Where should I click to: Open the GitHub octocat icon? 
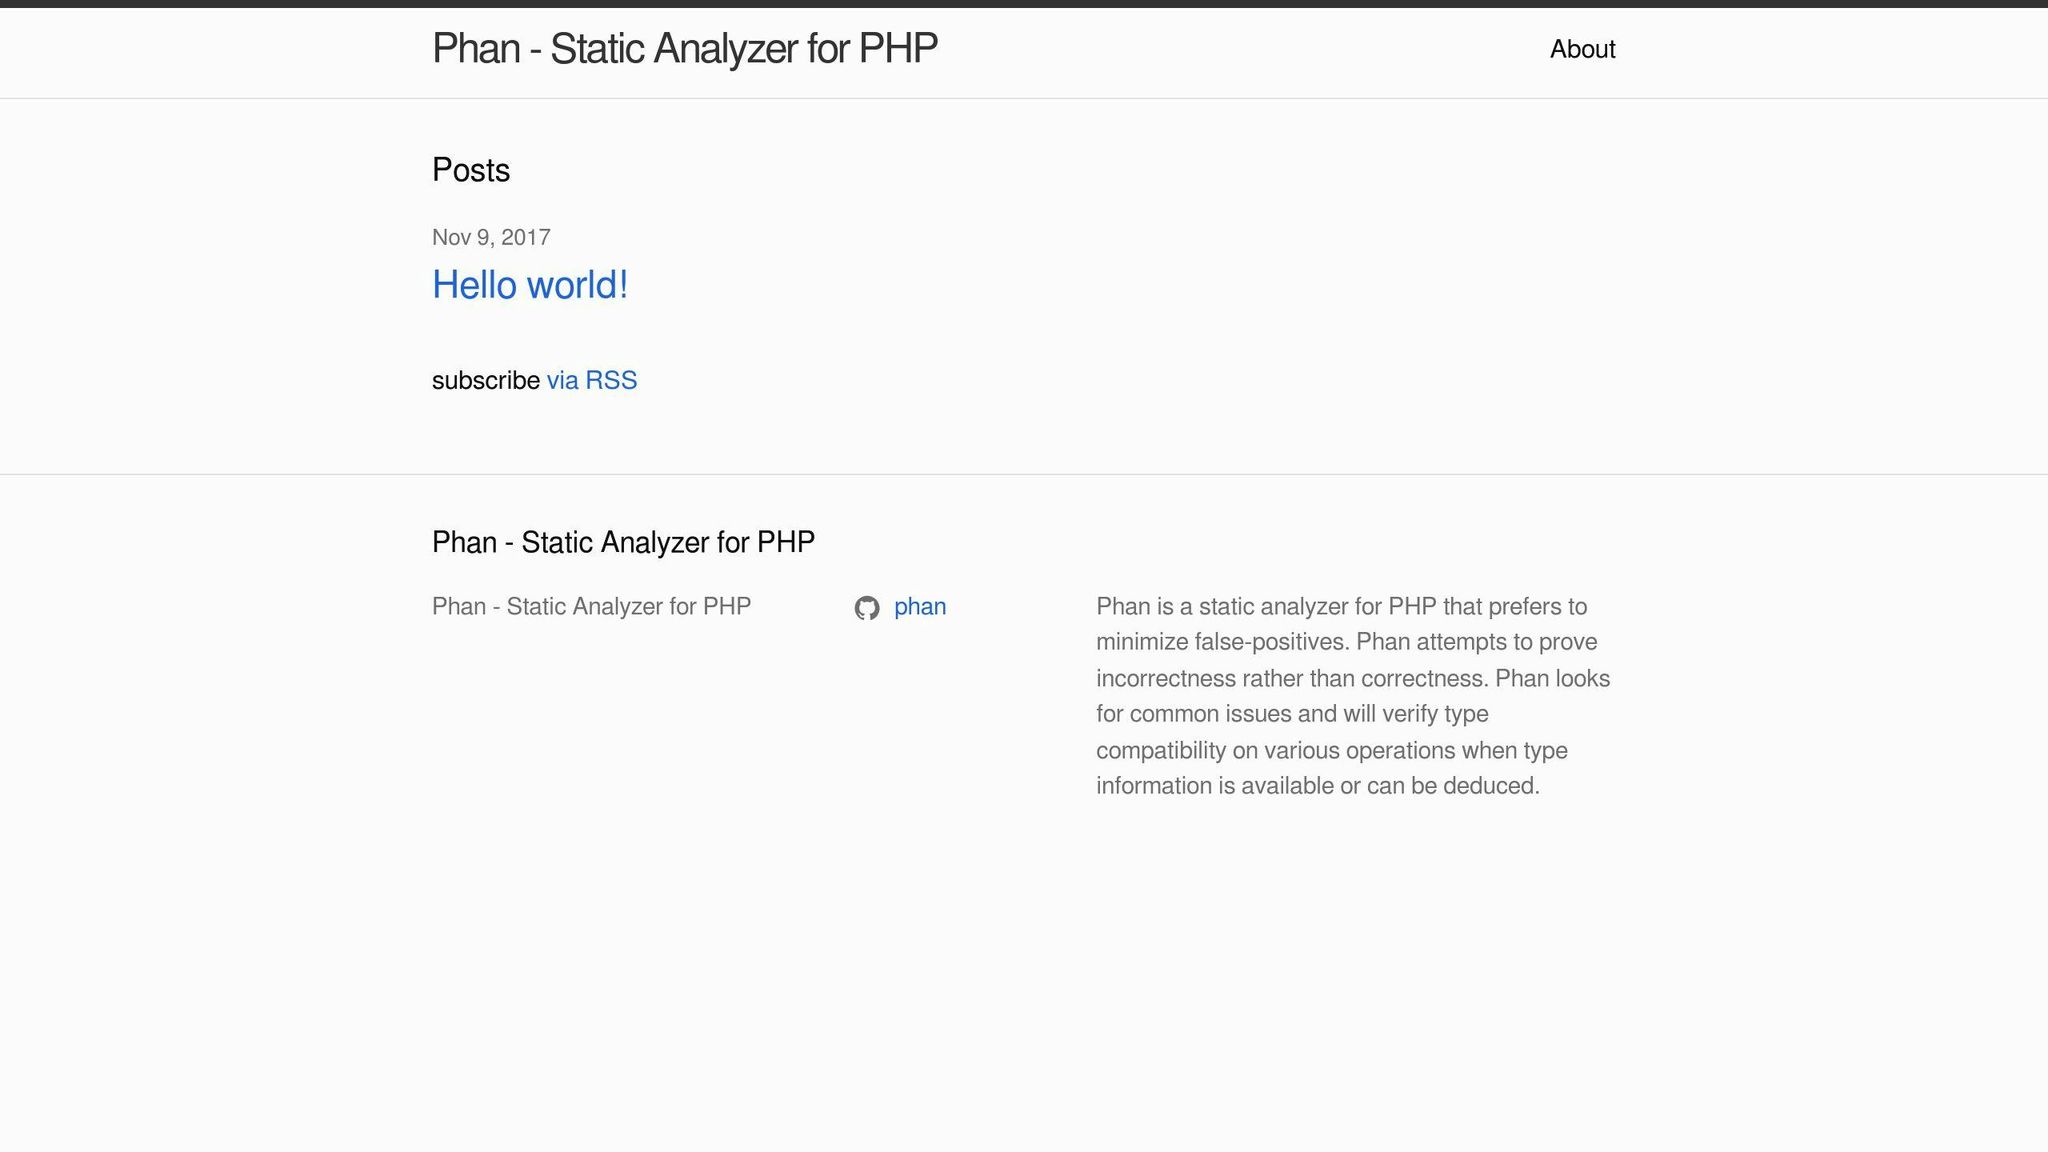point(866,608)
